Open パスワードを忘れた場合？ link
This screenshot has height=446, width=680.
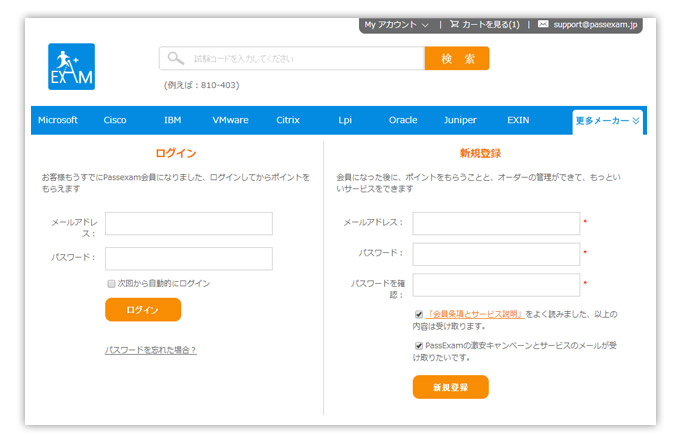[x=150, y=350]
